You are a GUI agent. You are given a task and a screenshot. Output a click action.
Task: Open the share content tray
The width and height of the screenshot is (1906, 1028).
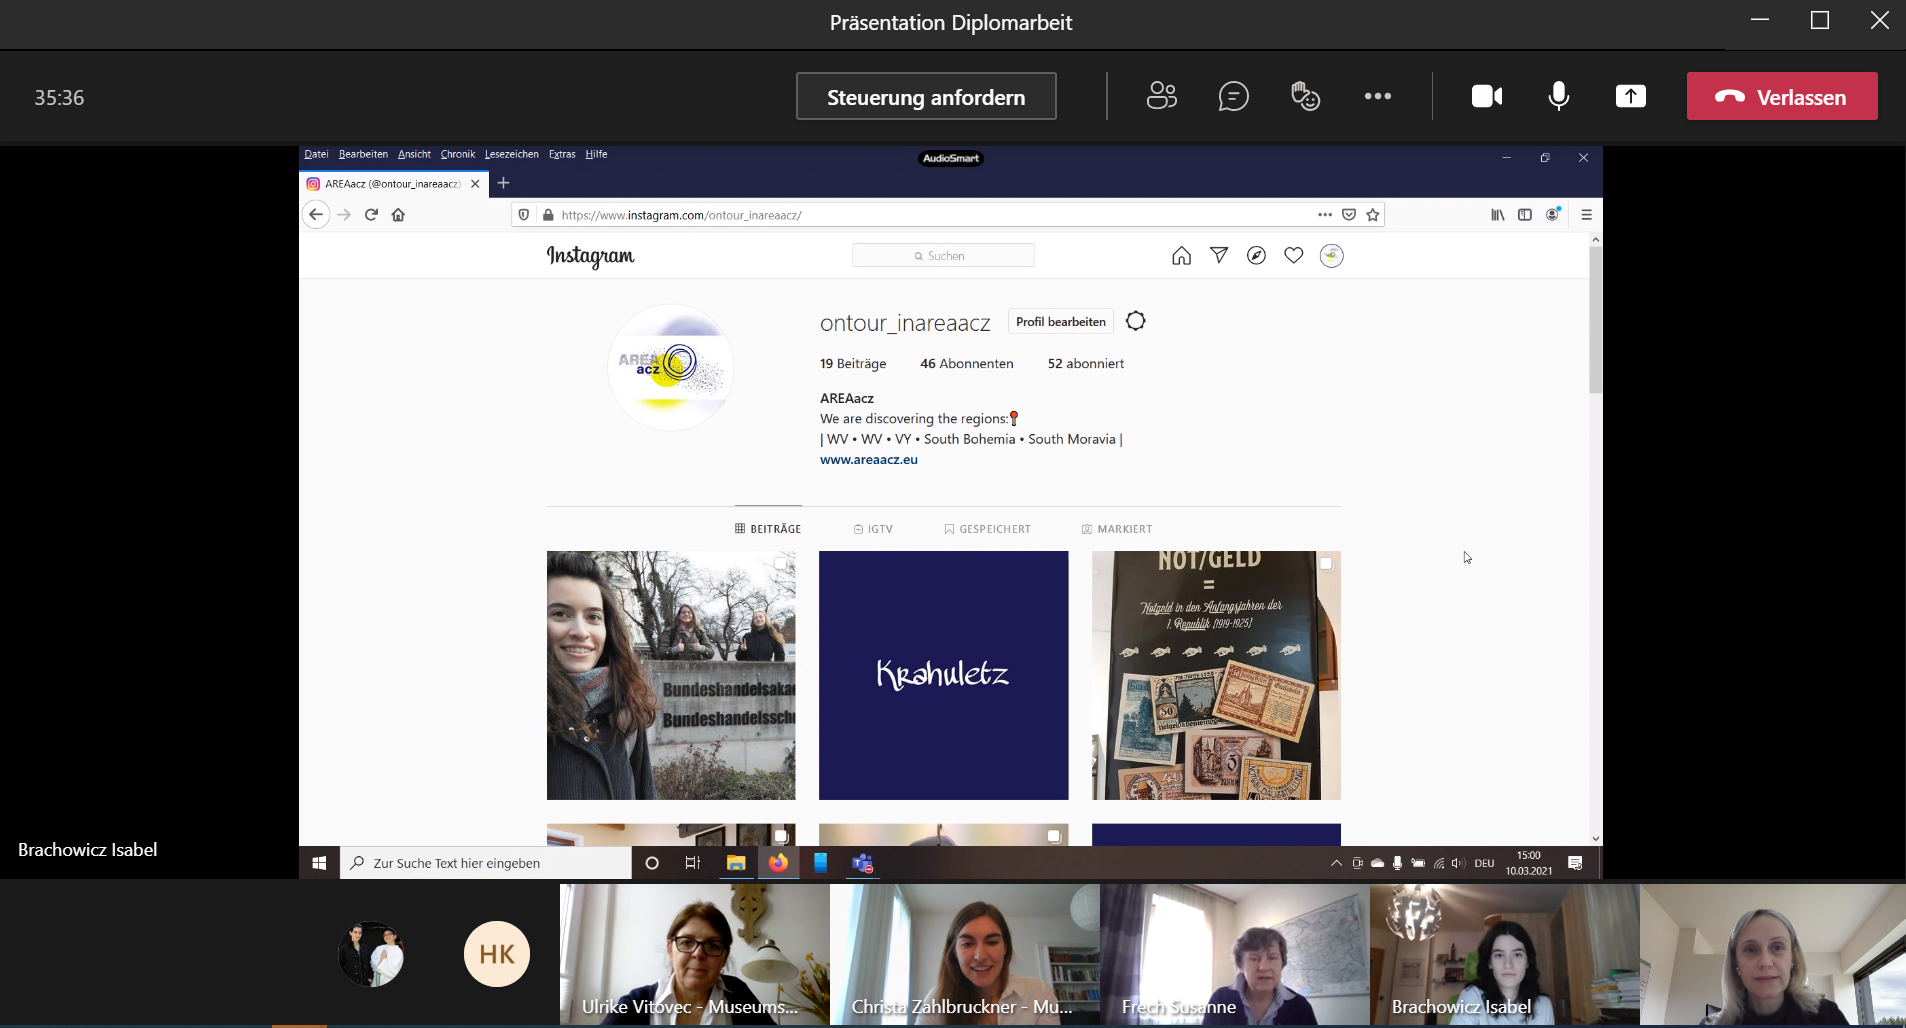point(1631,96)
